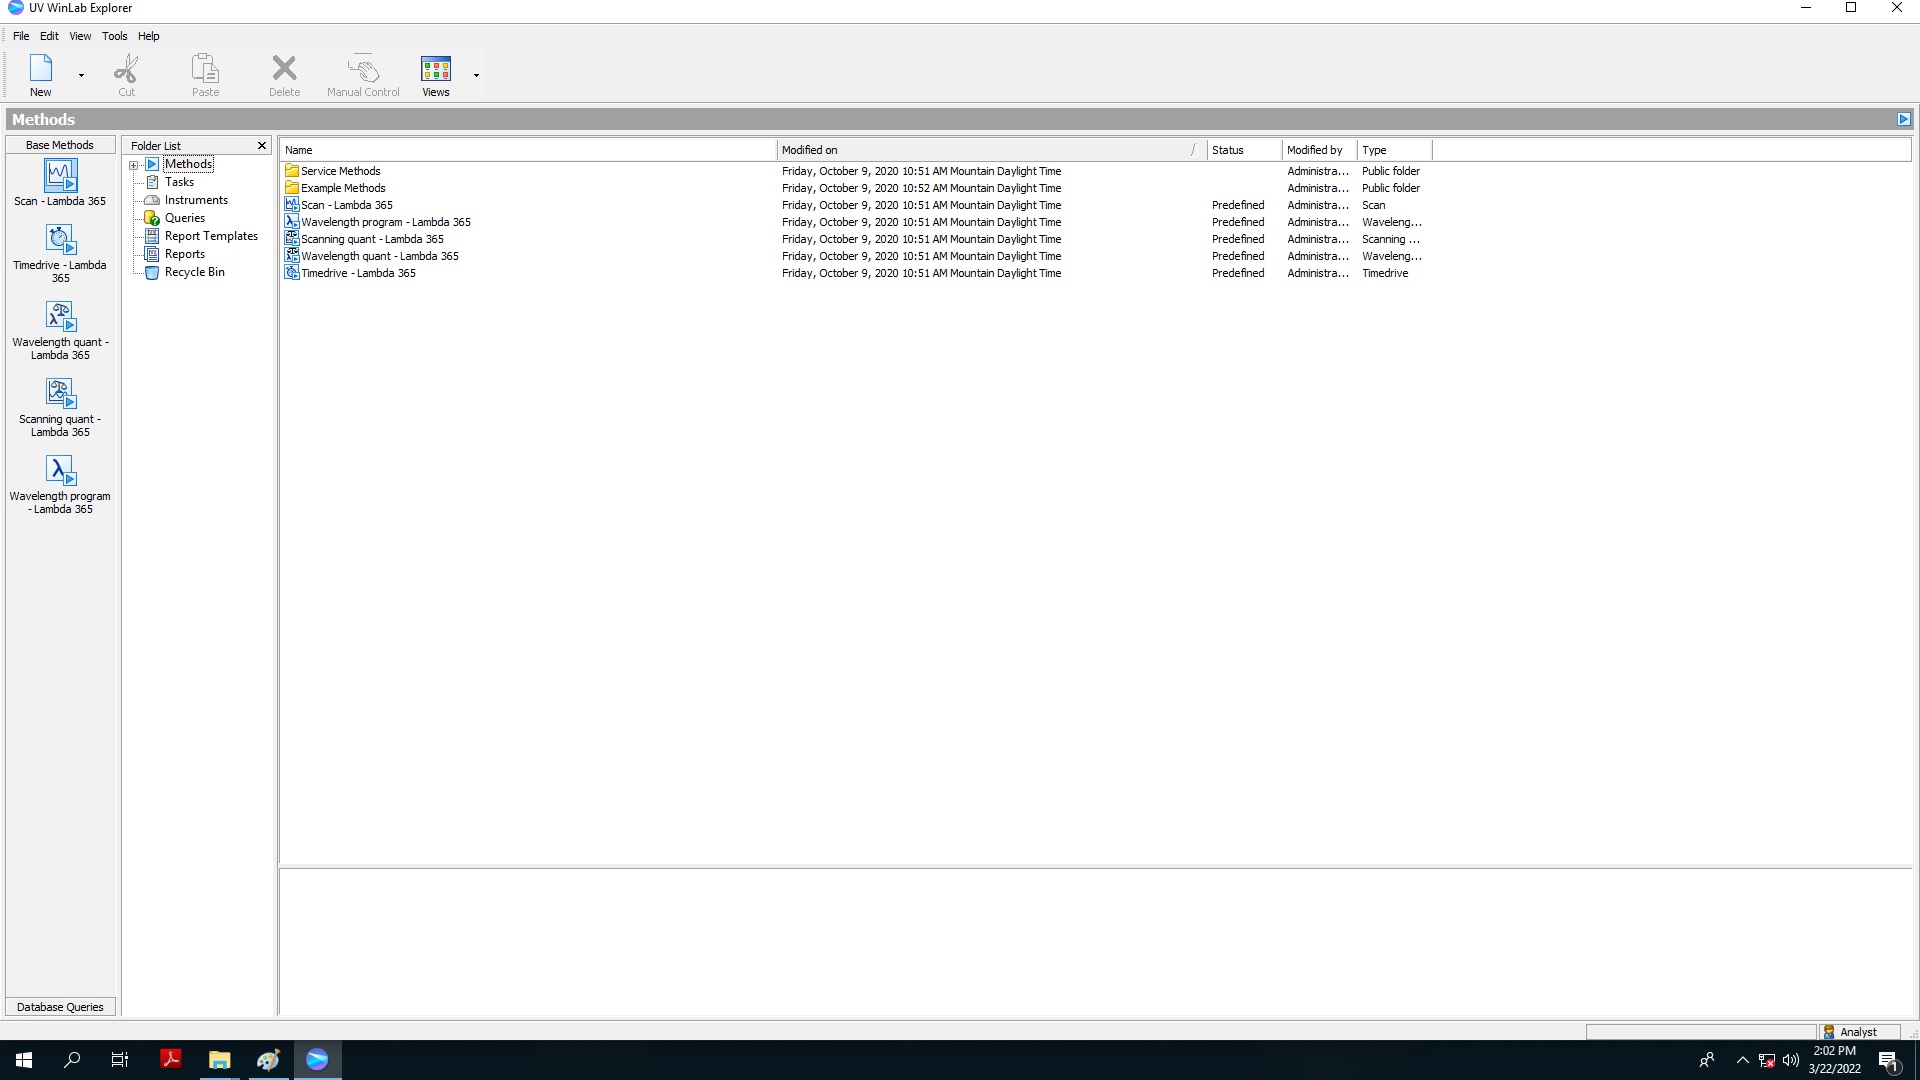This screenshot has width=1920, height=1080.
Task: Expand the Methods tree node
Action: 133,165
